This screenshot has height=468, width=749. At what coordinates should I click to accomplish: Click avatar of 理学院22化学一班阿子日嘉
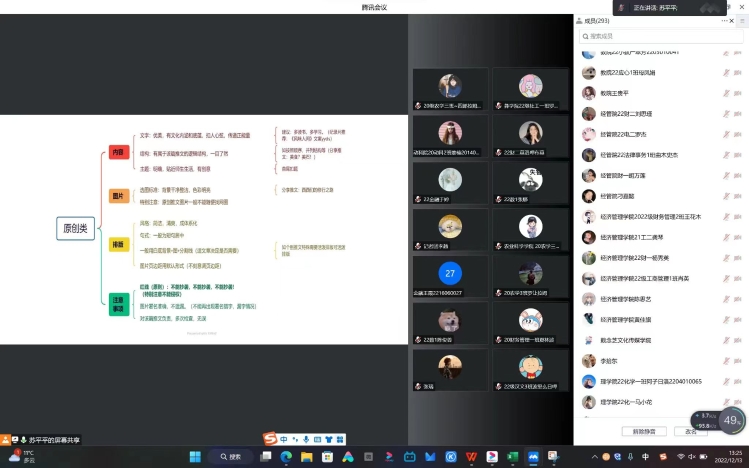coord(588,382)
